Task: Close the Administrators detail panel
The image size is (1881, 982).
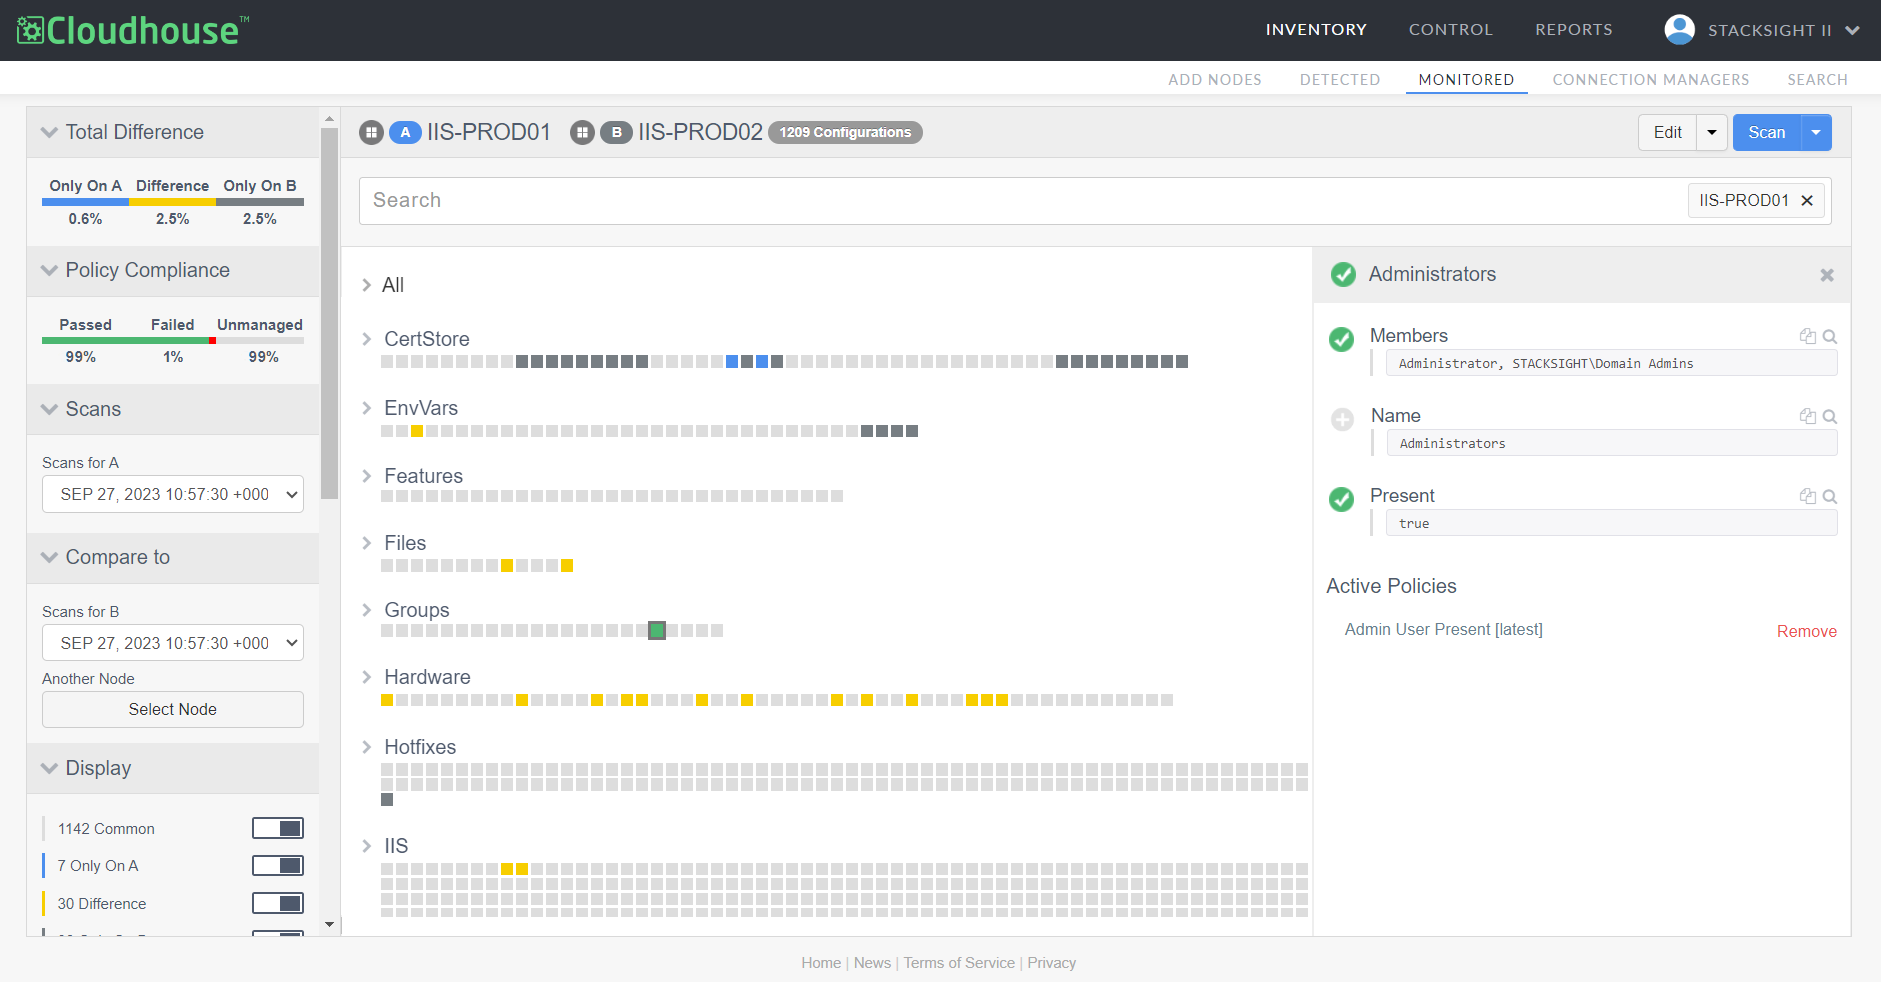Action: [x=1826, y=275]
